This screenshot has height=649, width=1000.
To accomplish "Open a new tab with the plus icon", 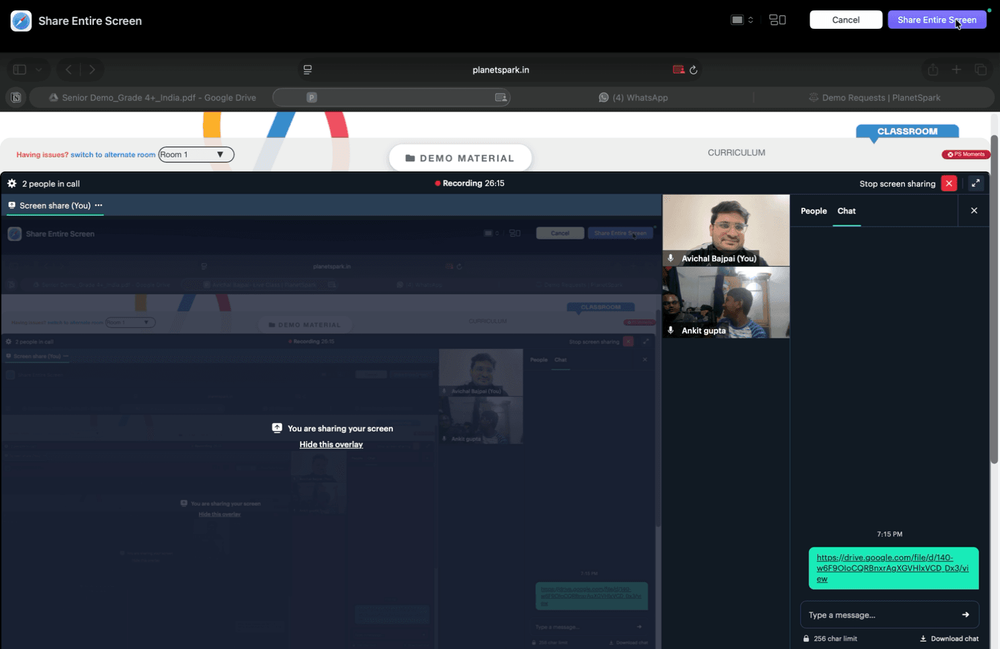I will (957, 69).
